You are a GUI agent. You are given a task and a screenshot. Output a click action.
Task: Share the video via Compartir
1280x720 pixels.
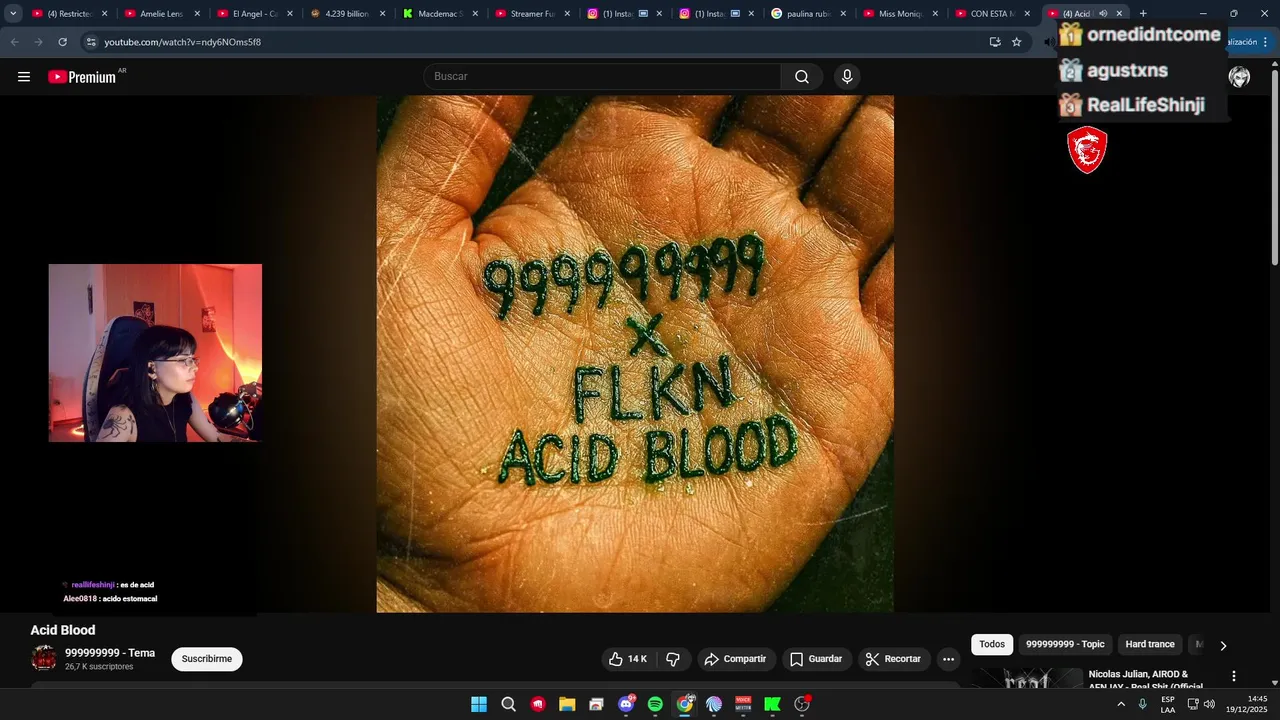(735, 659)
